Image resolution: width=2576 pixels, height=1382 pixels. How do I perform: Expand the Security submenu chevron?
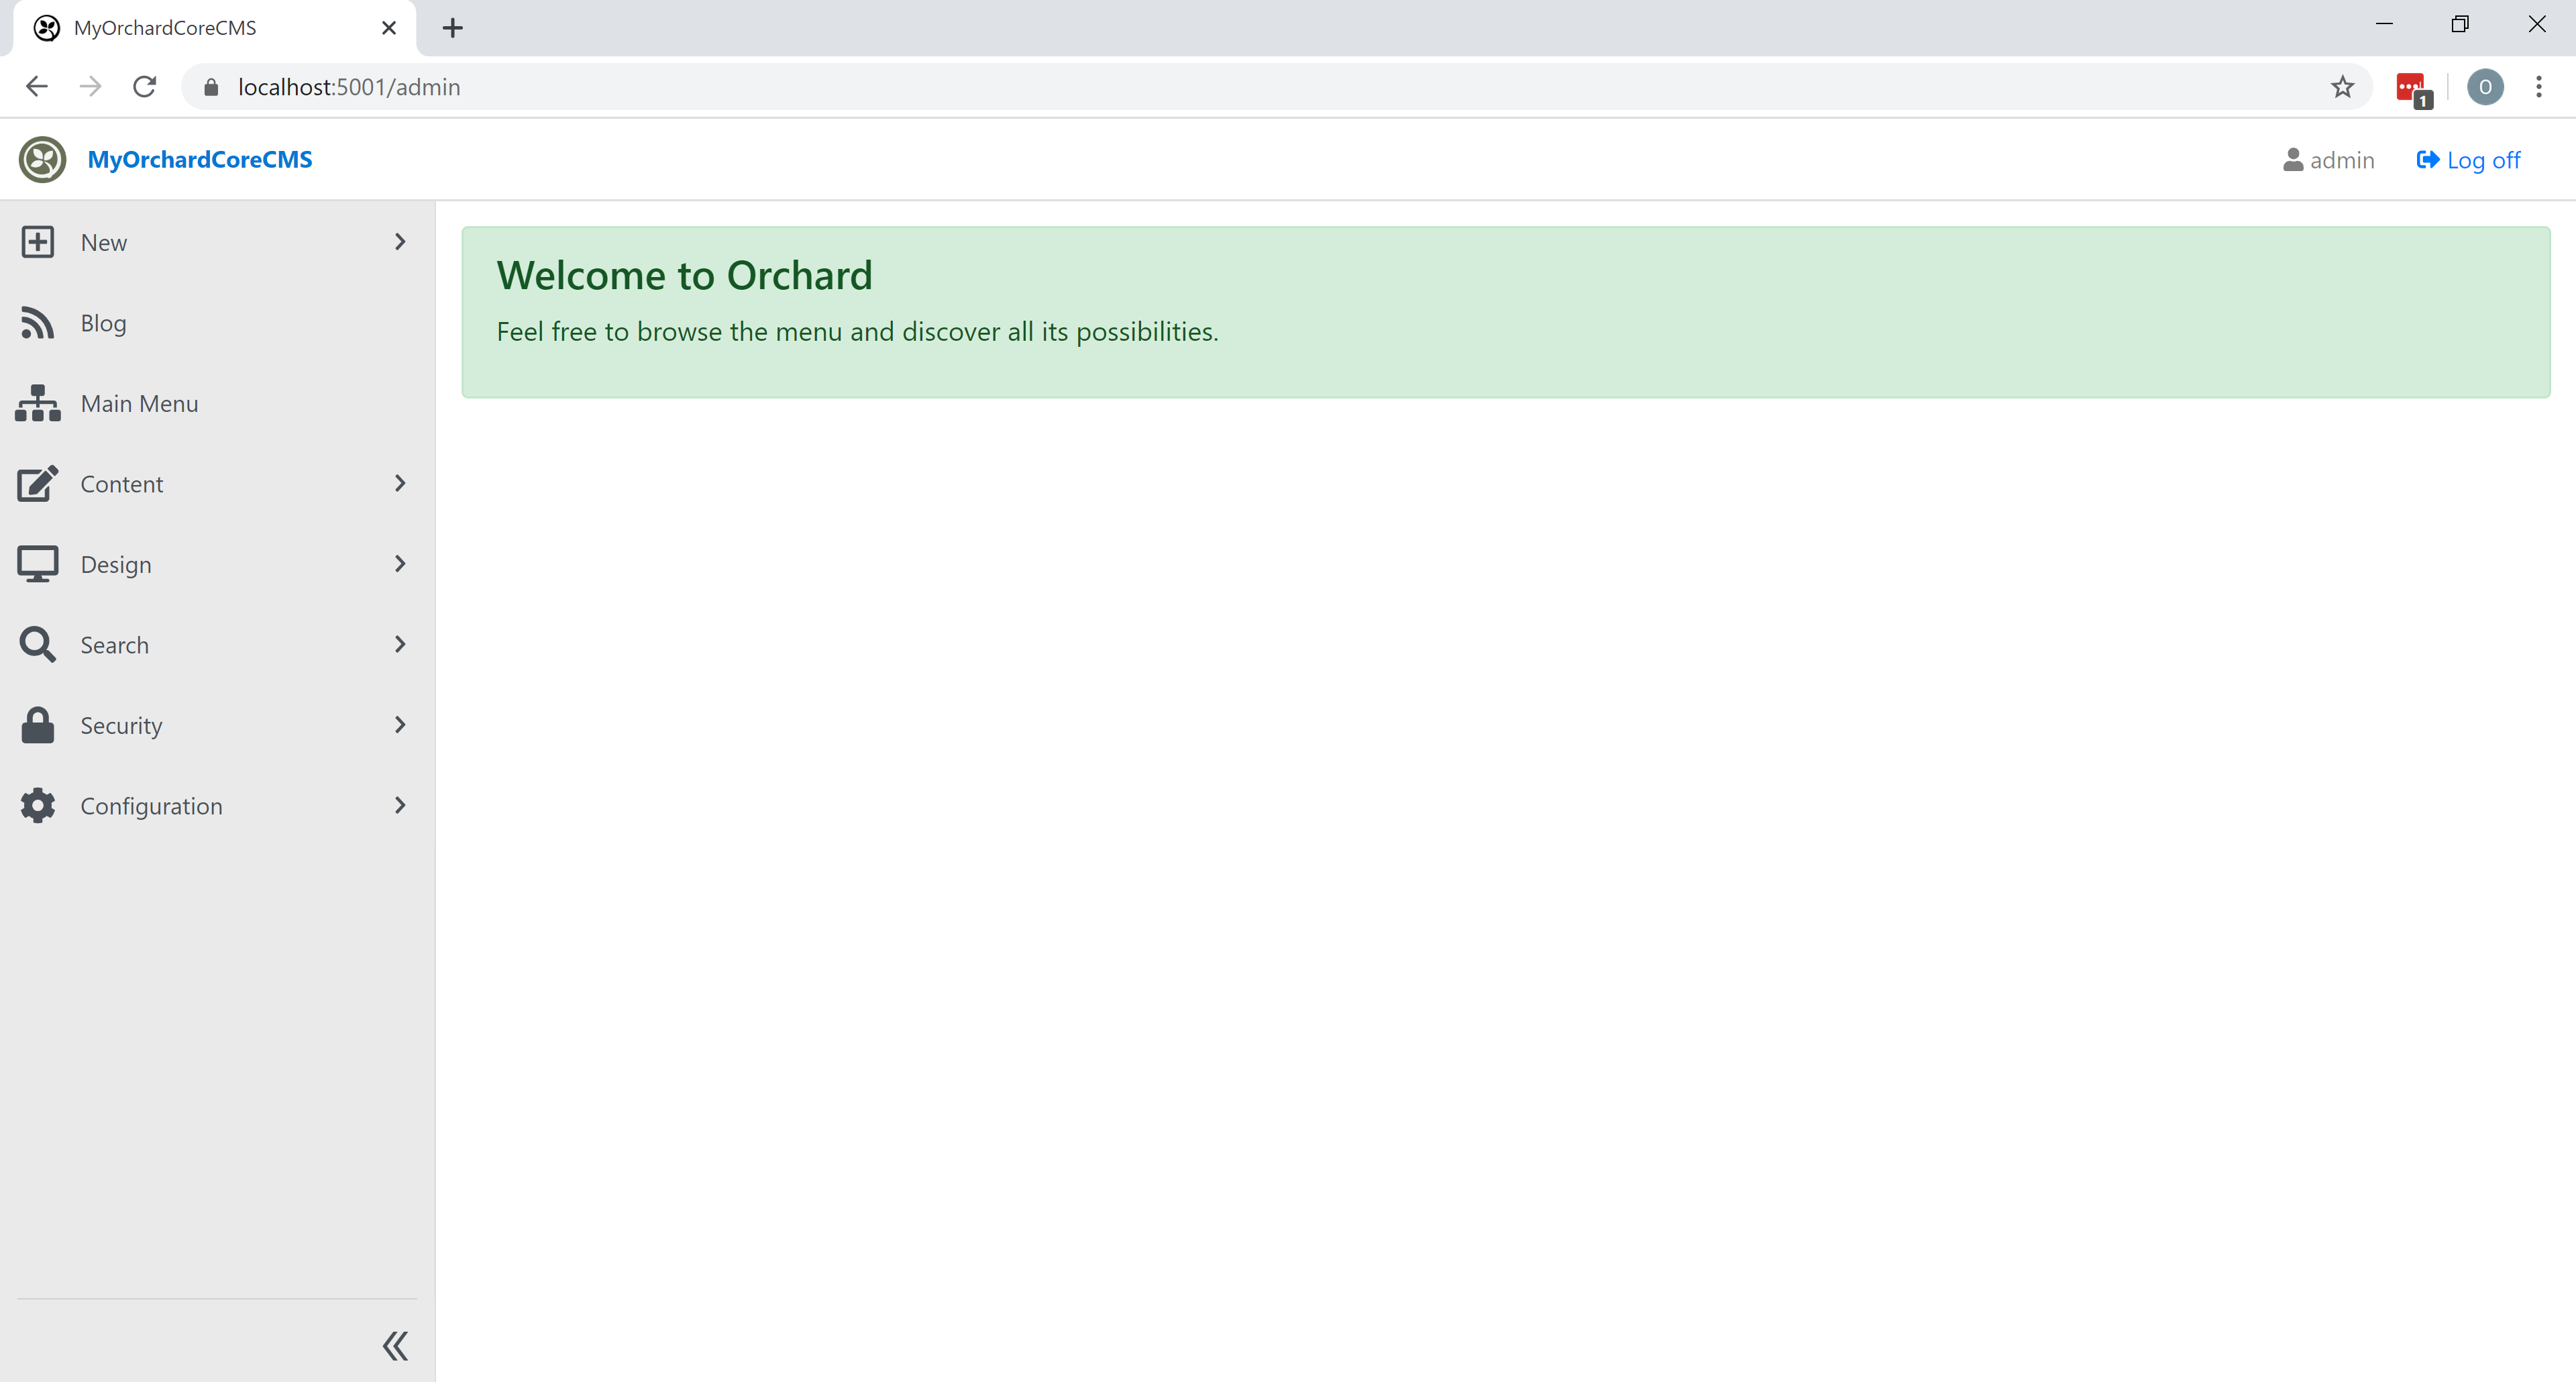(x=400, y=724)
